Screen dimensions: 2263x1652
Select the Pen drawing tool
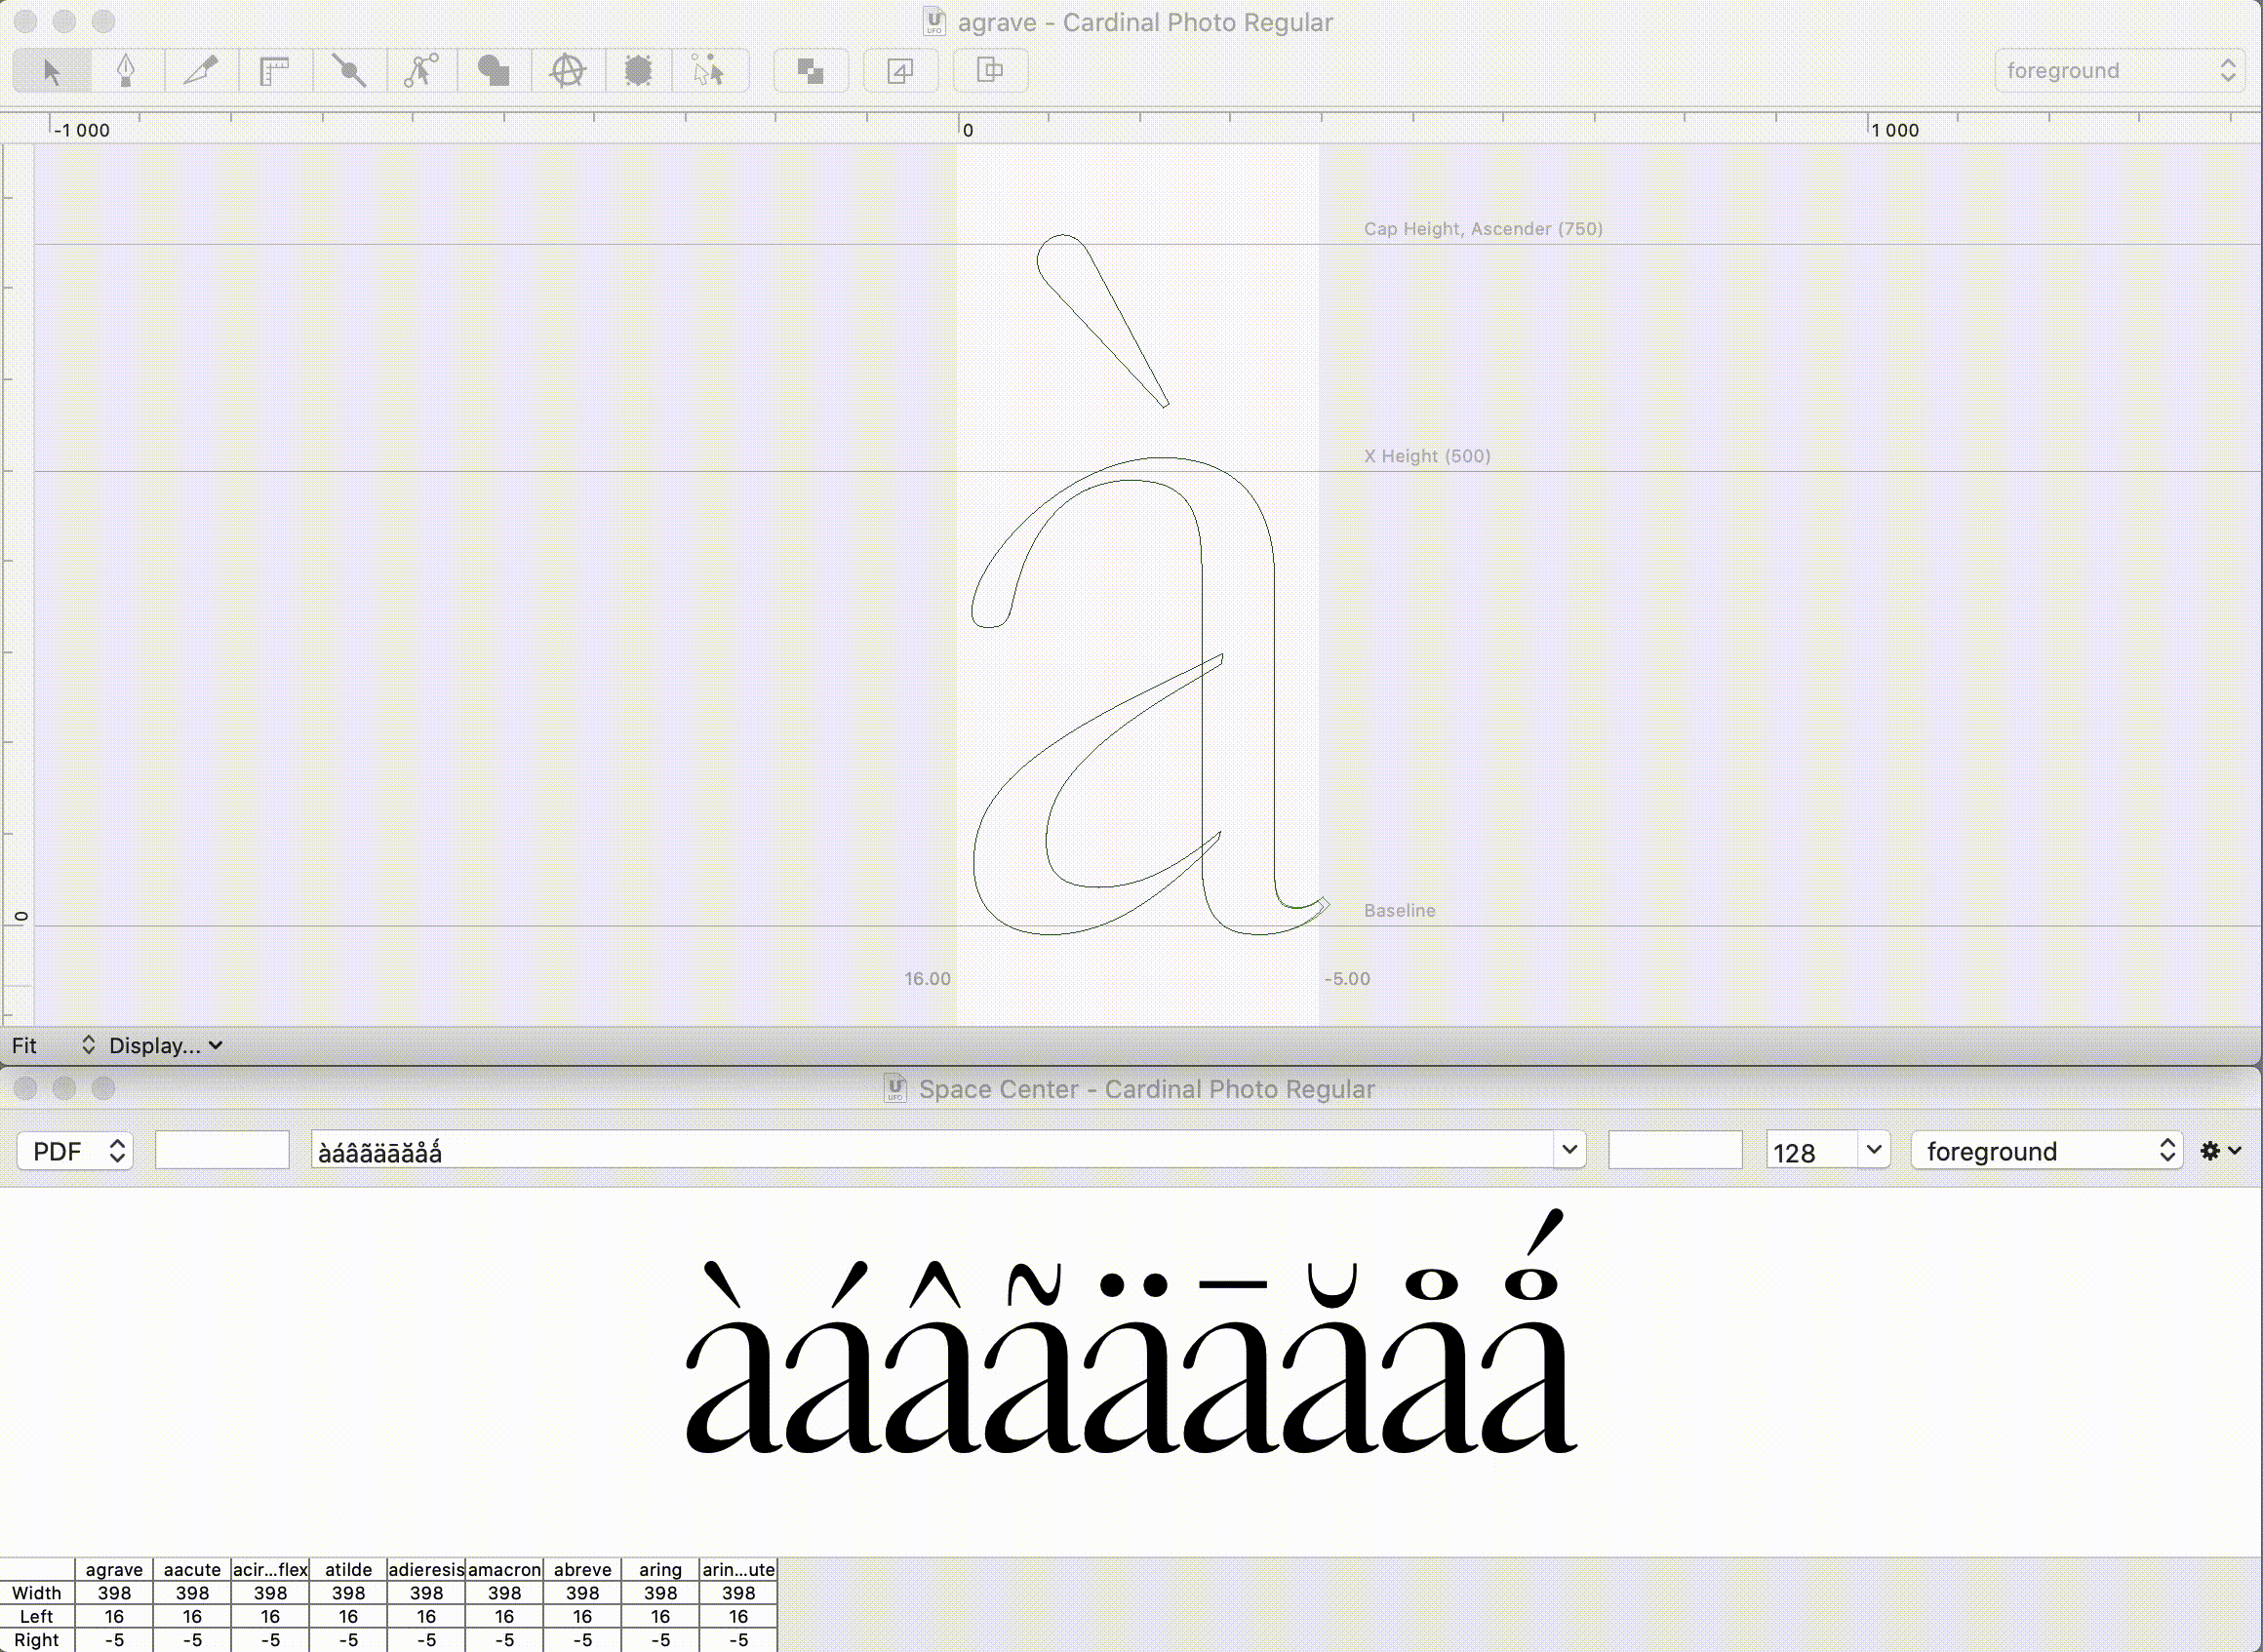click(126, 71)
